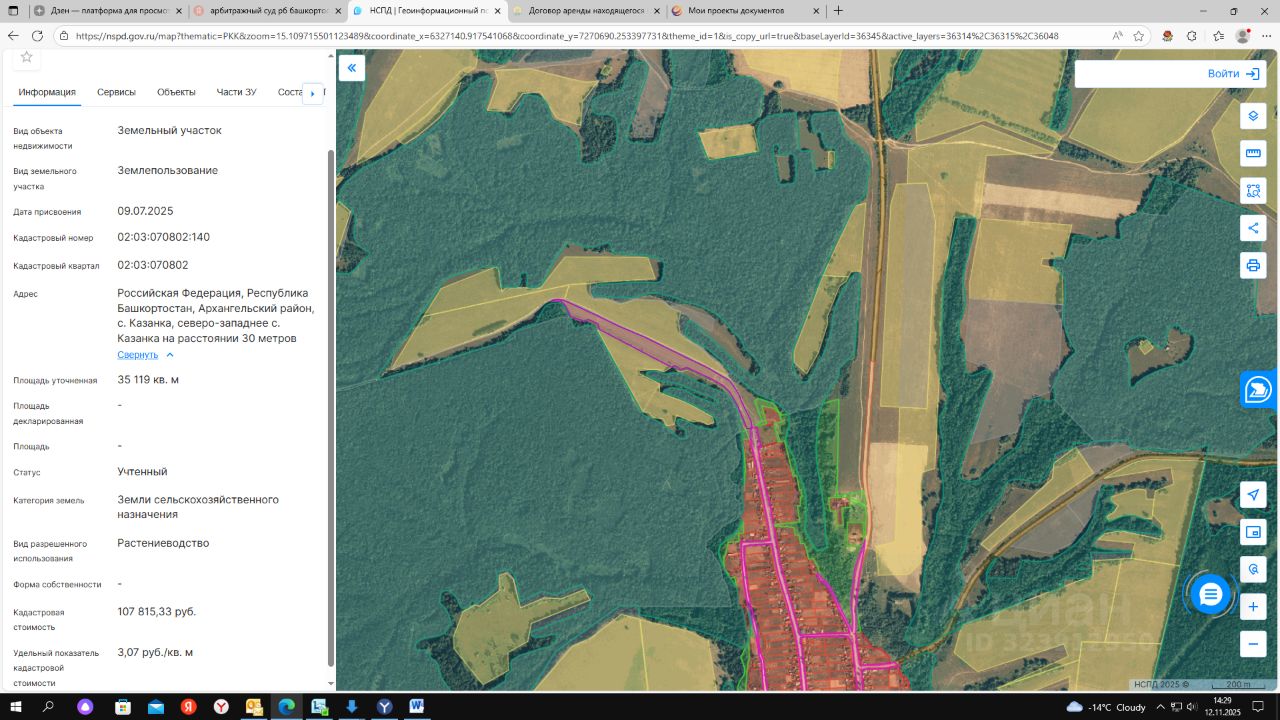Open the map layers panel
The height and width of the screenshot is (720, 1280).
pos(1253,116)
